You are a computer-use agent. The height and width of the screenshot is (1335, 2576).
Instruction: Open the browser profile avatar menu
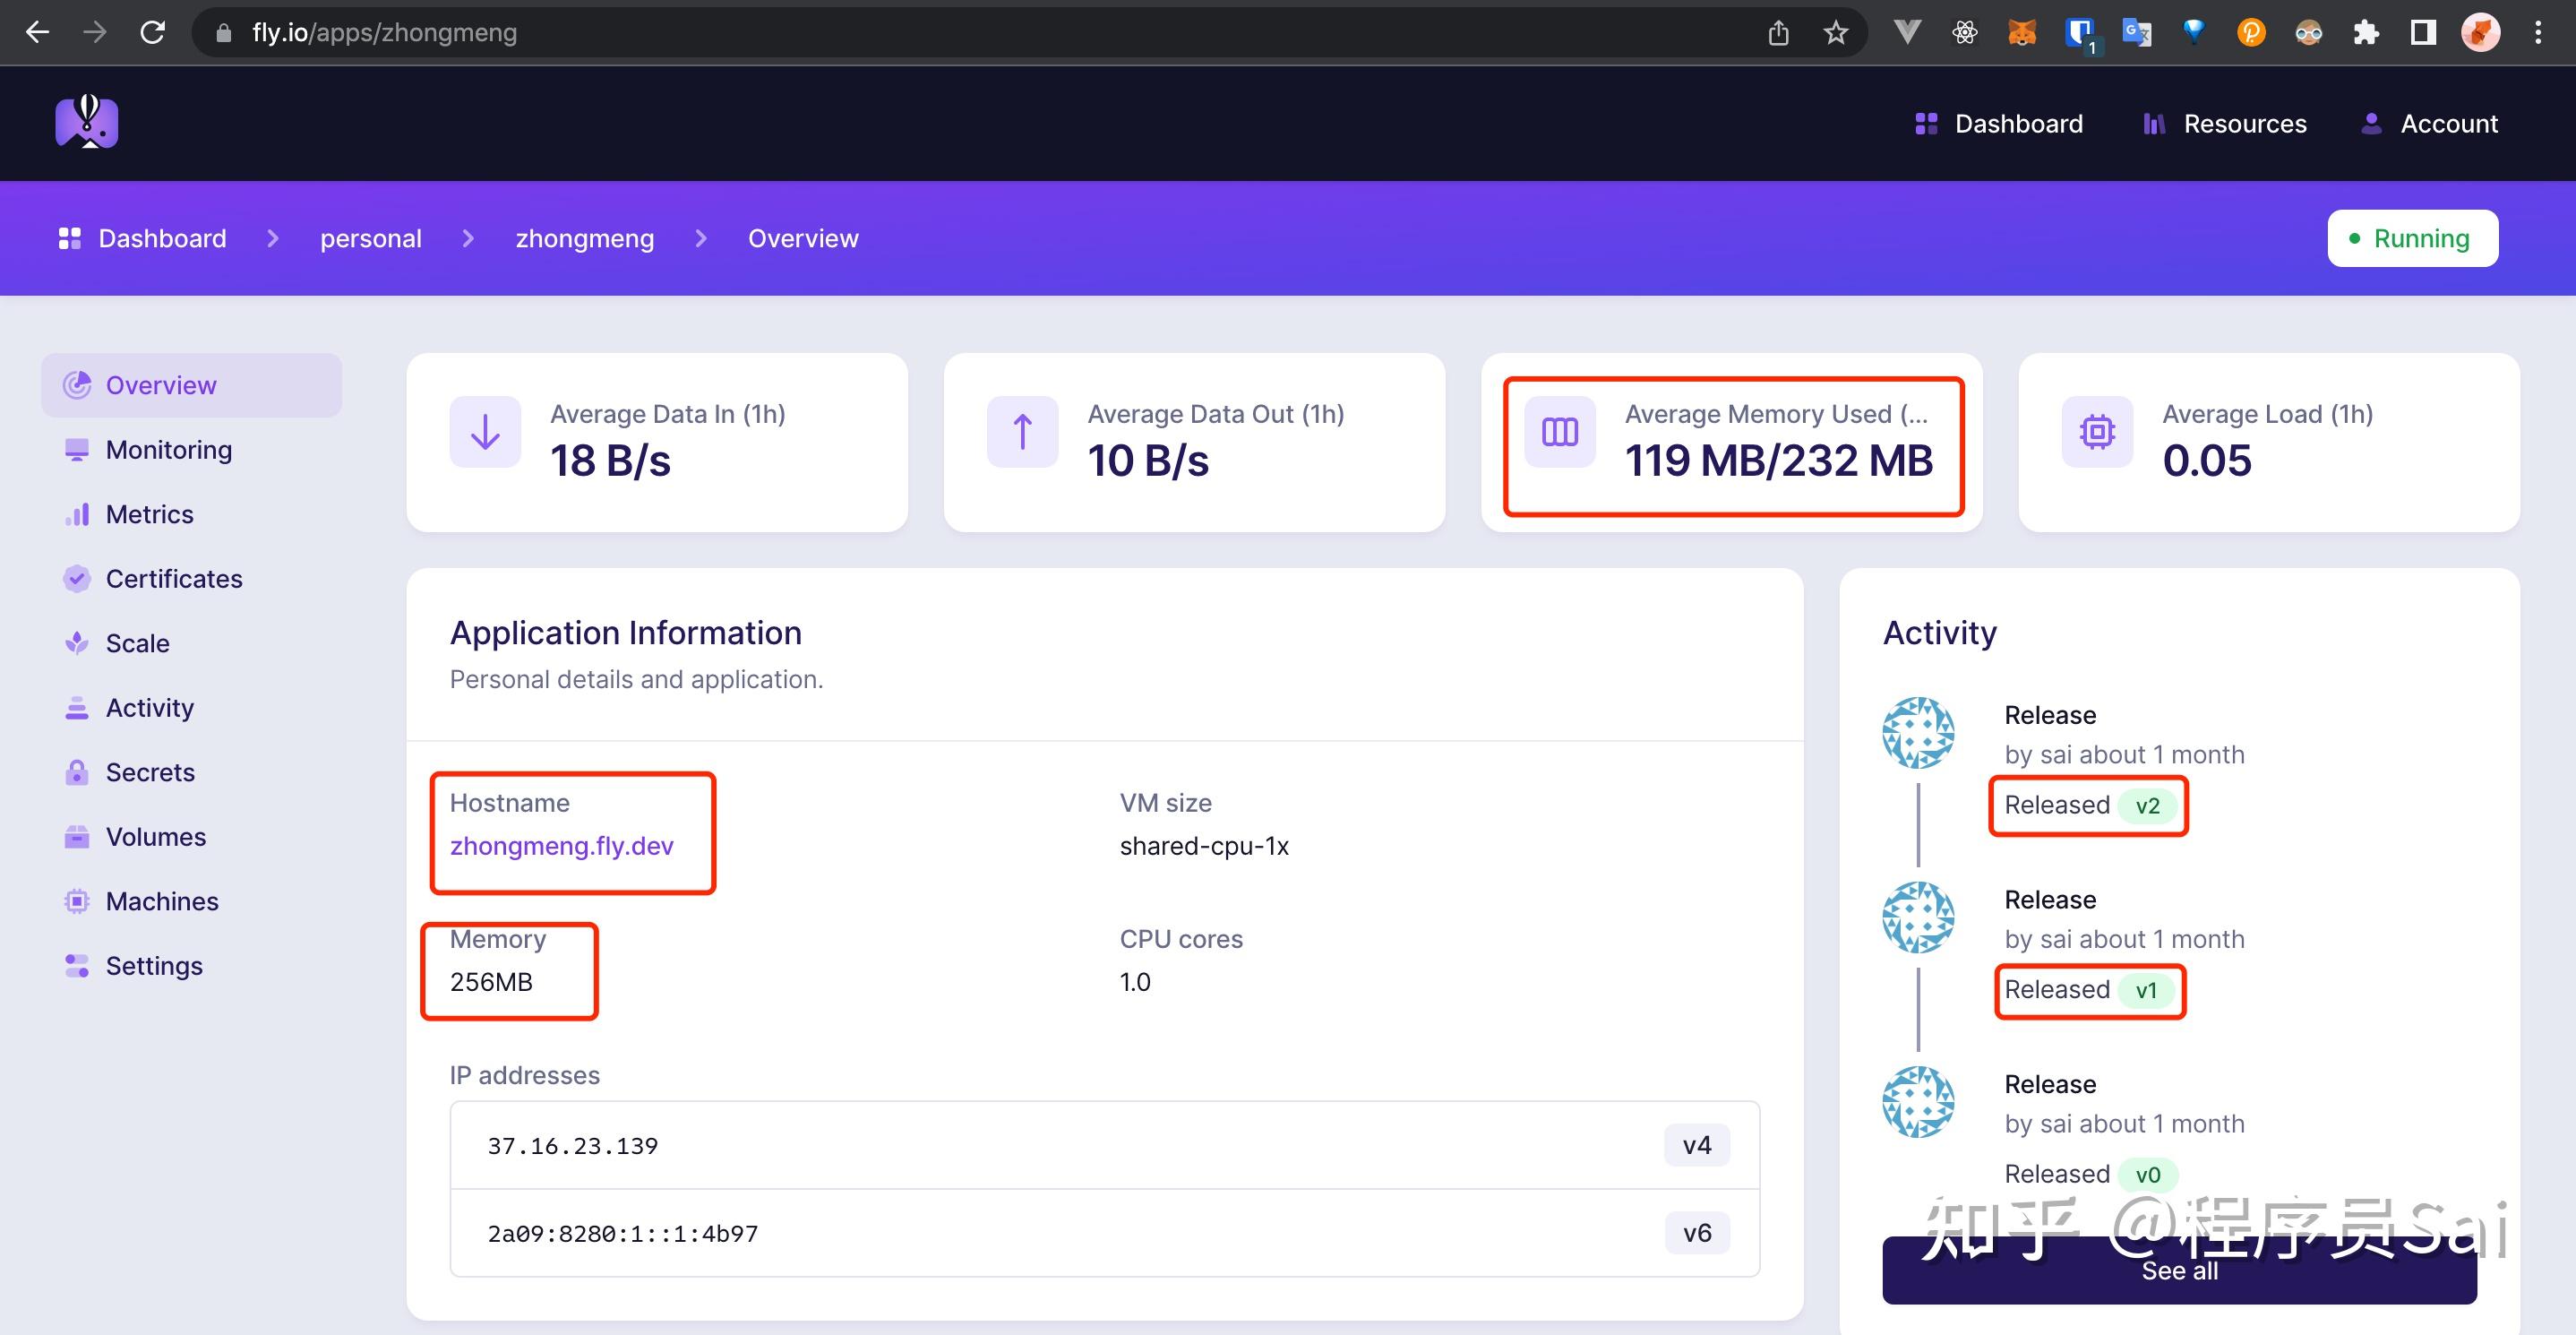point(2480,33)
